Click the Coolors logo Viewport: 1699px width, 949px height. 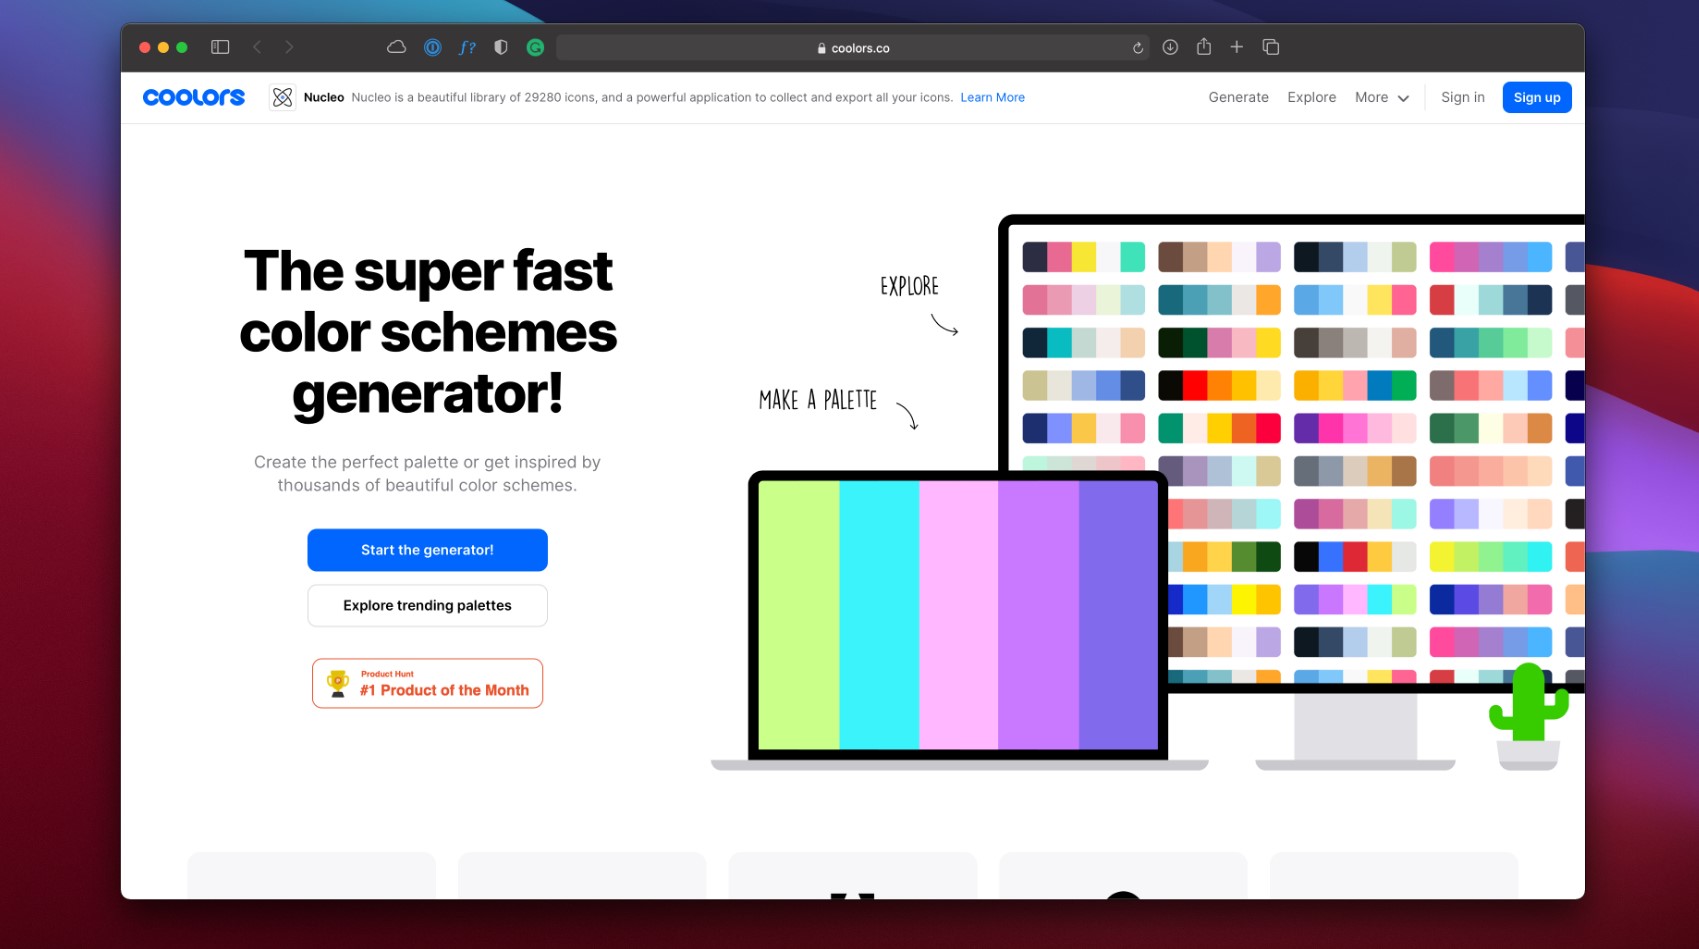[194, 97]
